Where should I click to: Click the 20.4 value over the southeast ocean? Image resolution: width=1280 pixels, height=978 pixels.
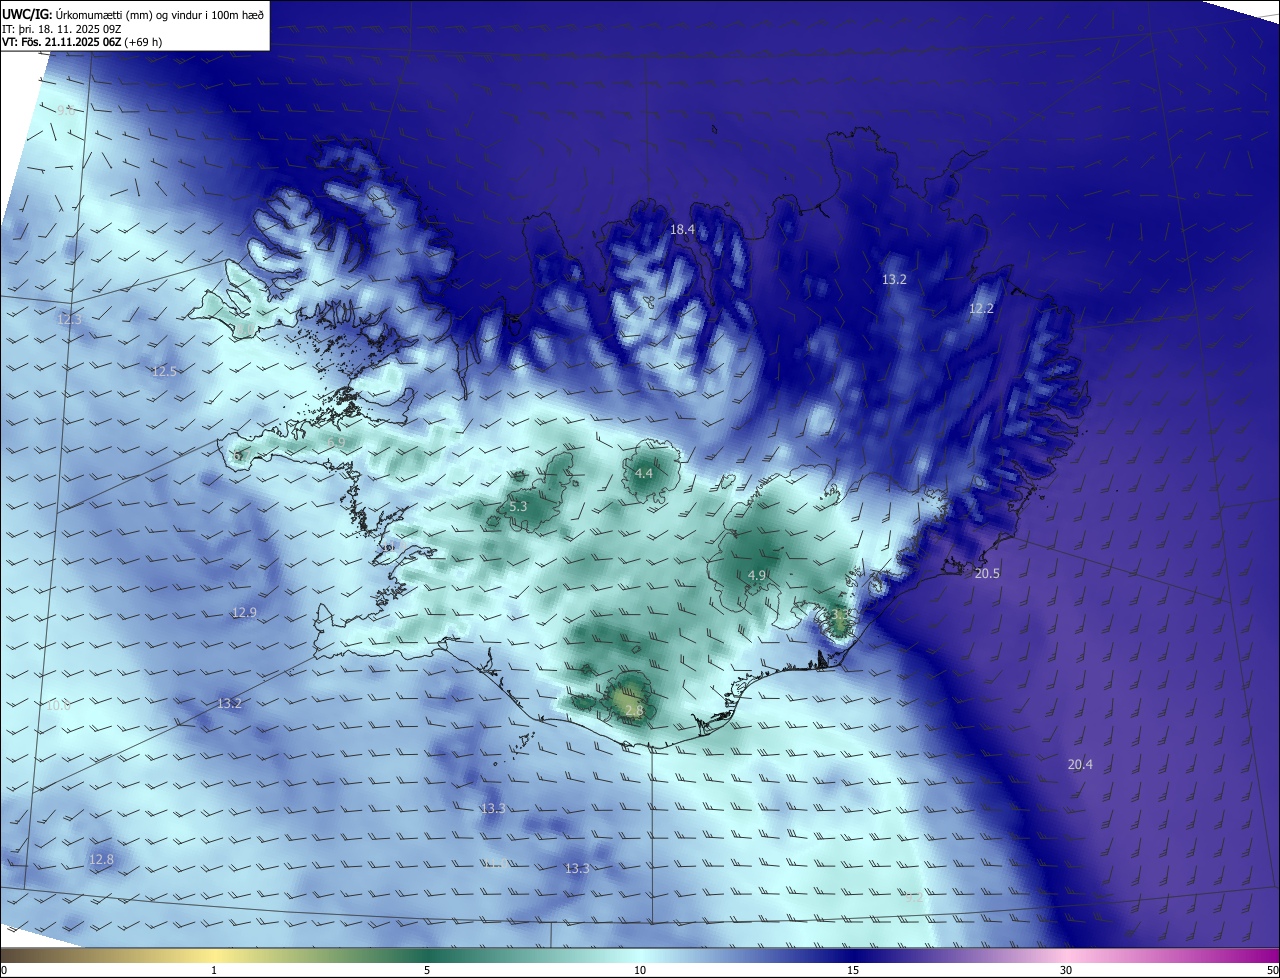point(1080,765)
